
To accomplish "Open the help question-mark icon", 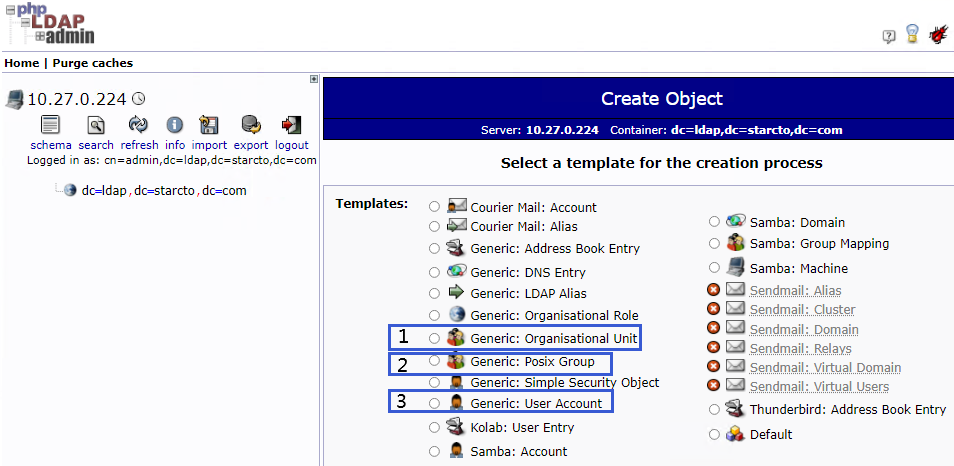I will pos(889,36).
